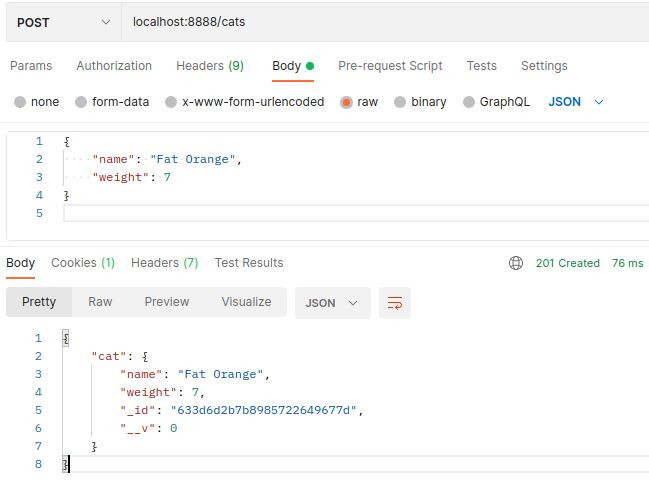This screenshot has width=649, height=486.
Task: Switch to the response Cookies tab
Action: (x=83, y=263)
